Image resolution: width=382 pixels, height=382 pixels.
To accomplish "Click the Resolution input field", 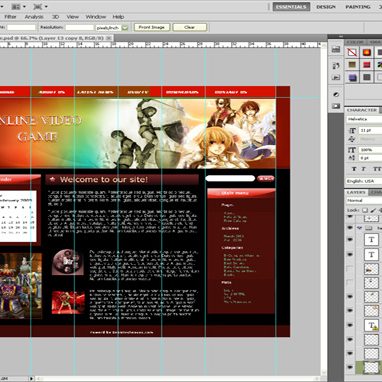I will coord(79,28).
